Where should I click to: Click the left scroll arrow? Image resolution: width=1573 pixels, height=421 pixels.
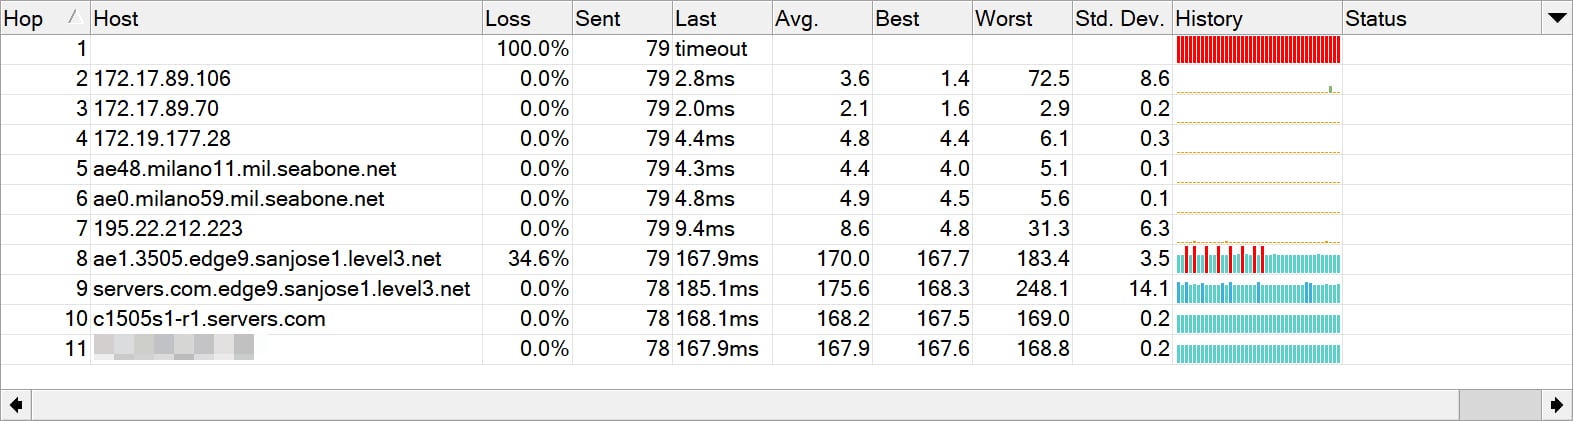(16, 405)
